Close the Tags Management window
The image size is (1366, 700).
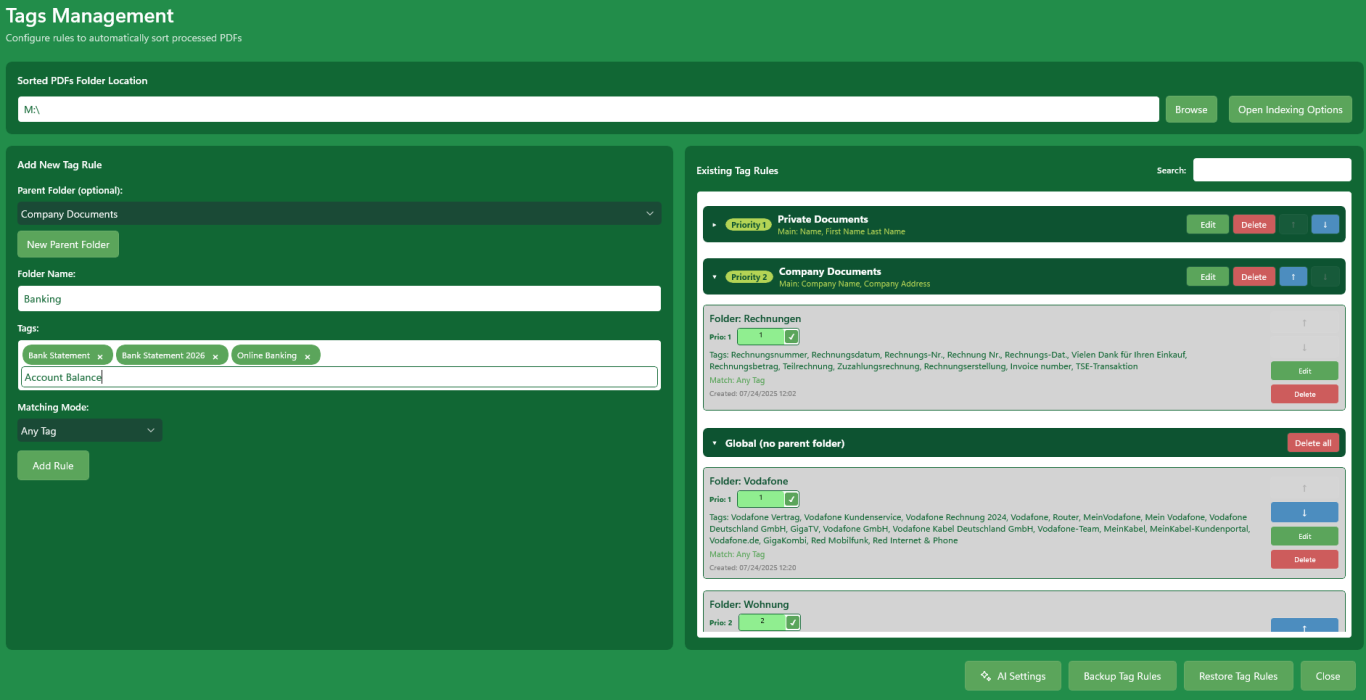pyautogui.click(x=1328, y=676)
